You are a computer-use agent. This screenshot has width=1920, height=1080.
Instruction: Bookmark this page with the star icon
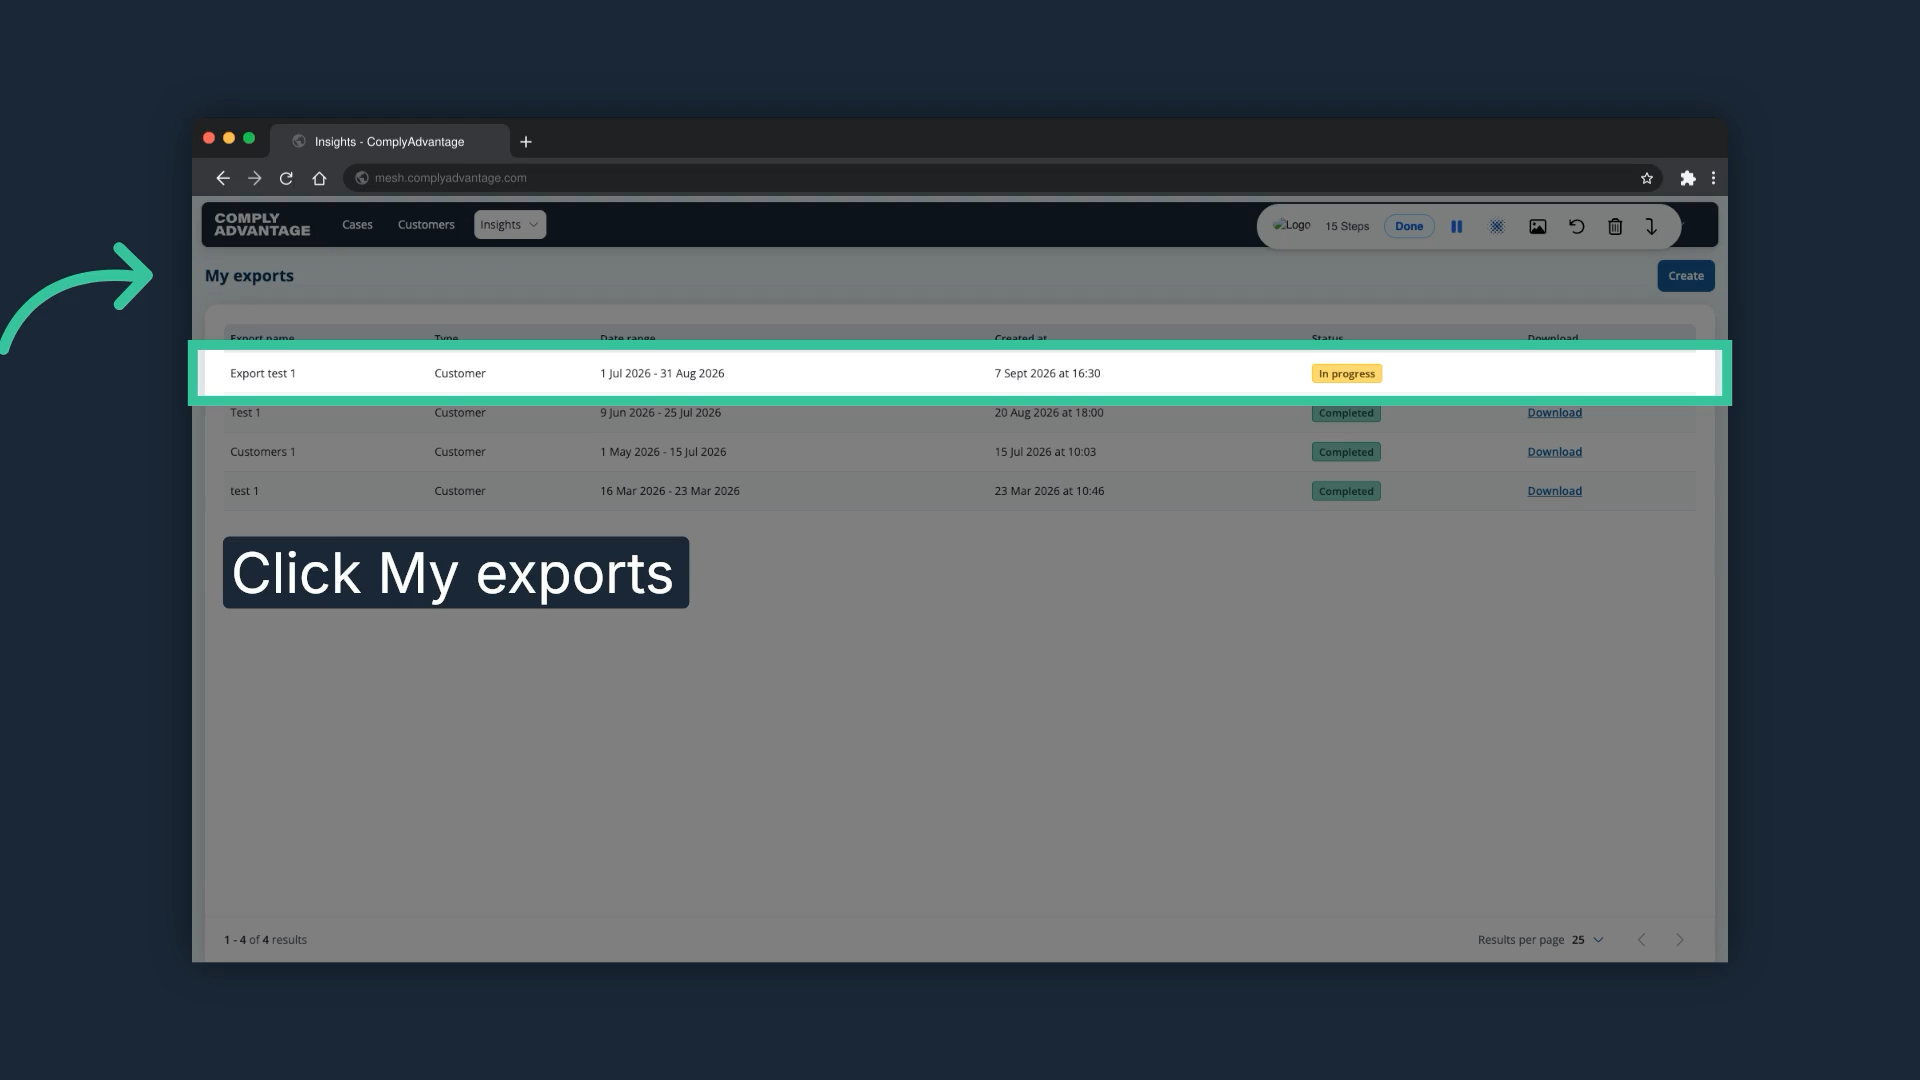coord(1647,178)
